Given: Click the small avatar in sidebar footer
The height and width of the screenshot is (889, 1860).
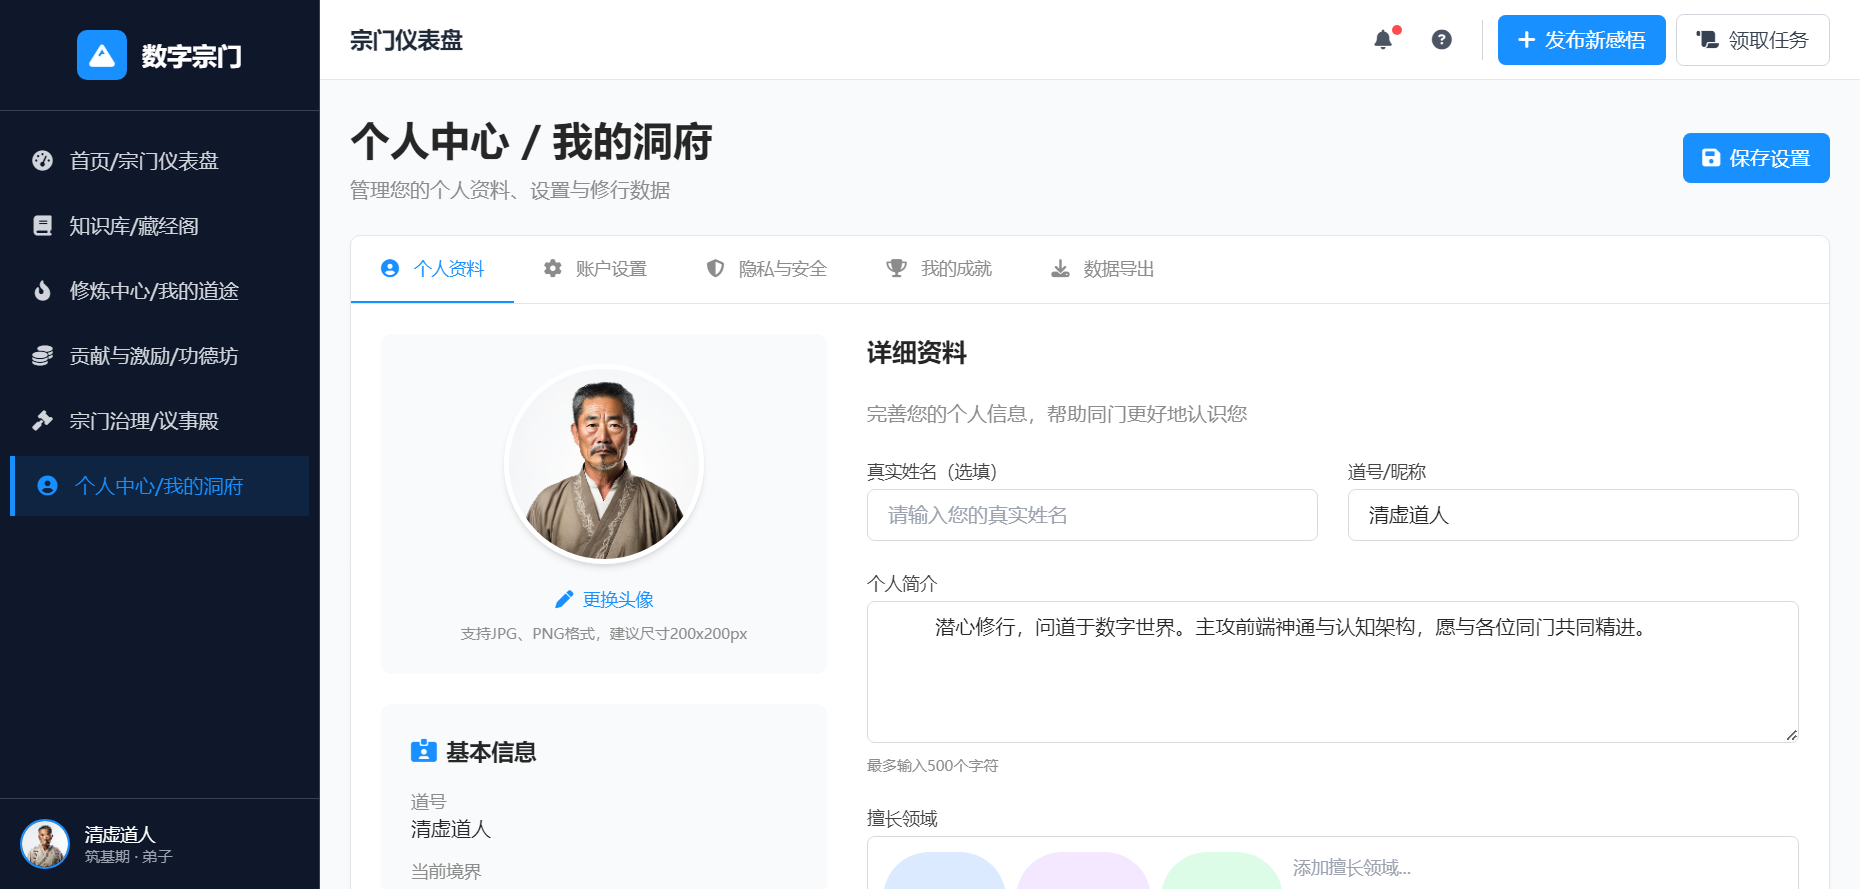Looking at the screenshot, I should click(45, 844).
